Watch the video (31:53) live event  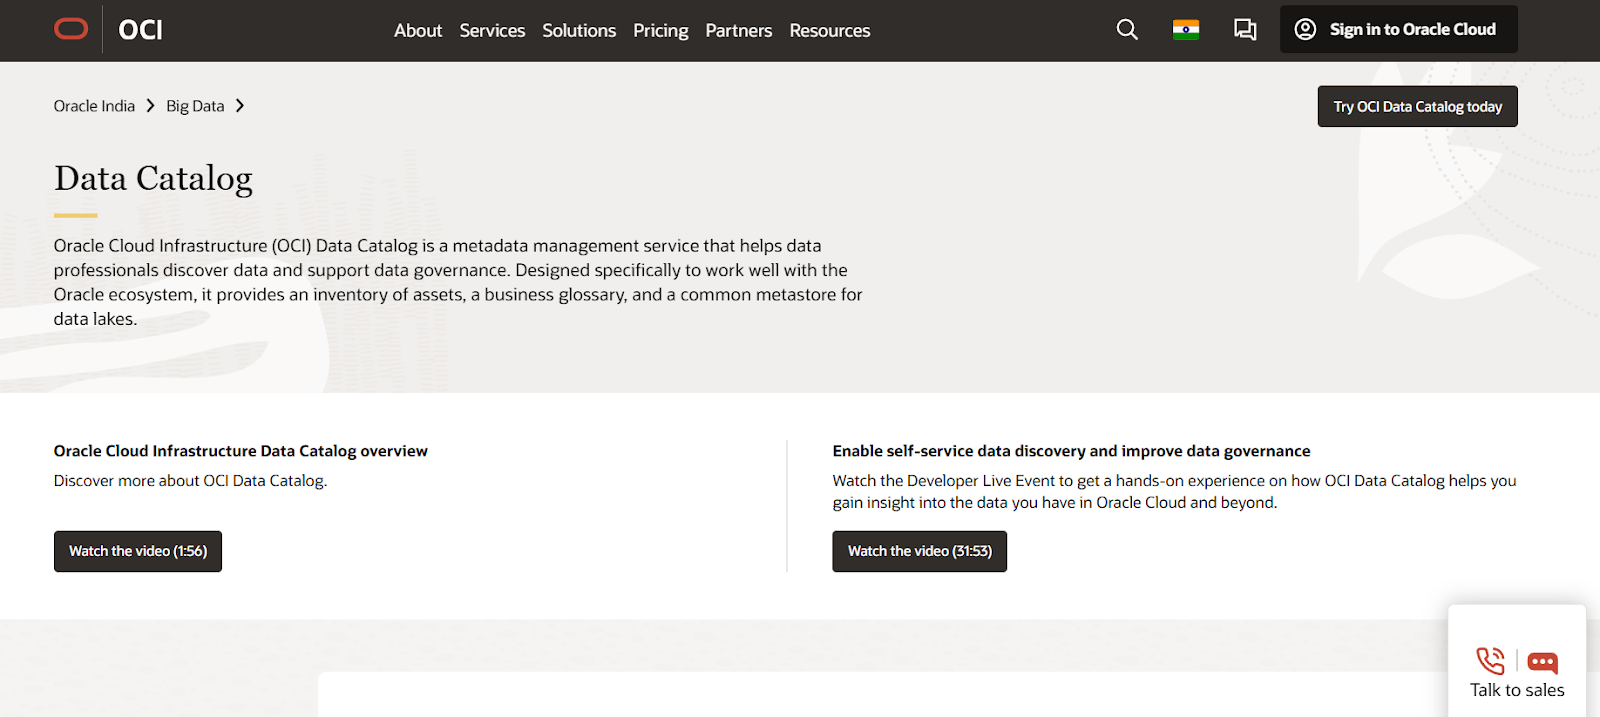[920, 551]
